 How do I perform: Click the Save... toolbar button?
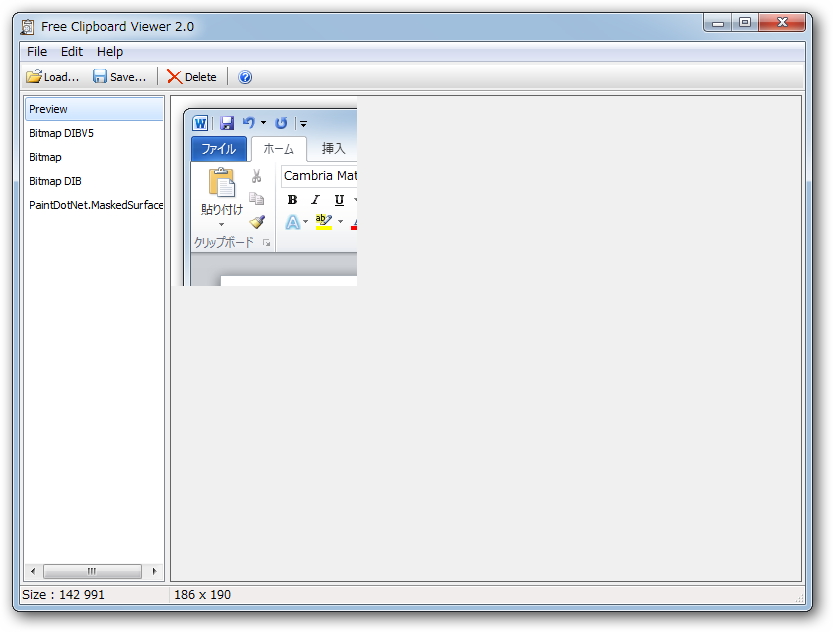click(119, 76)
